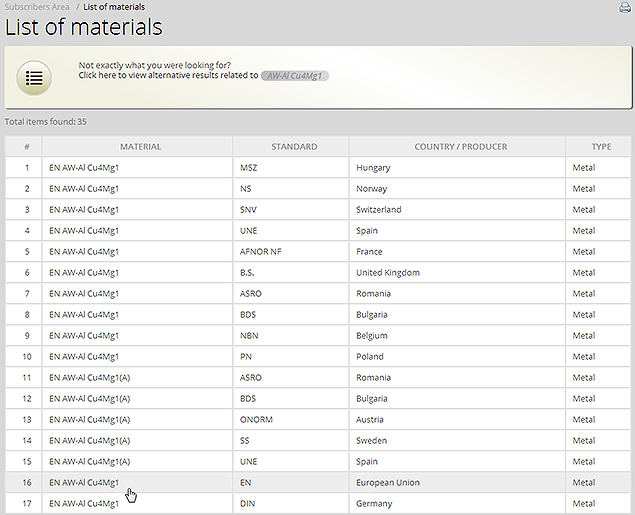
Task: Click the printer icon at top right
Action: (625, 7)
